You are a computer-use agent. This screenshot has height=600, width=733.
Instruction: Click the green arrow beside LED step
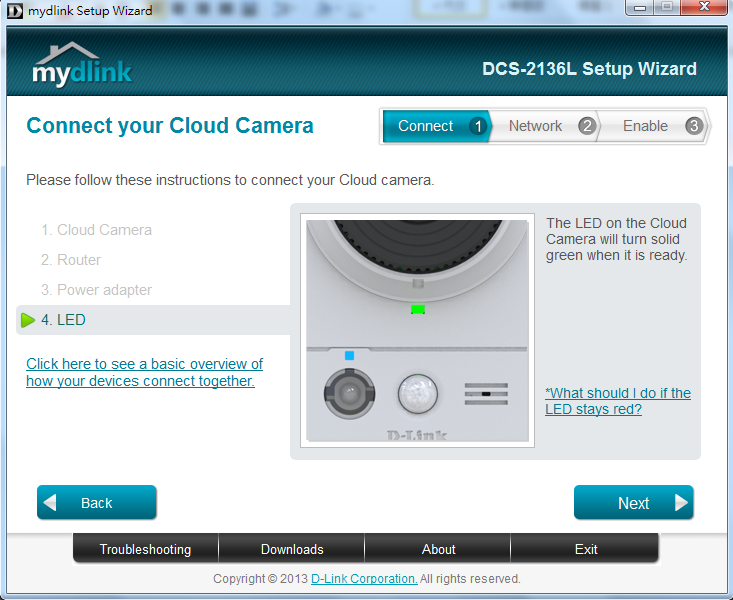point(28,320)
